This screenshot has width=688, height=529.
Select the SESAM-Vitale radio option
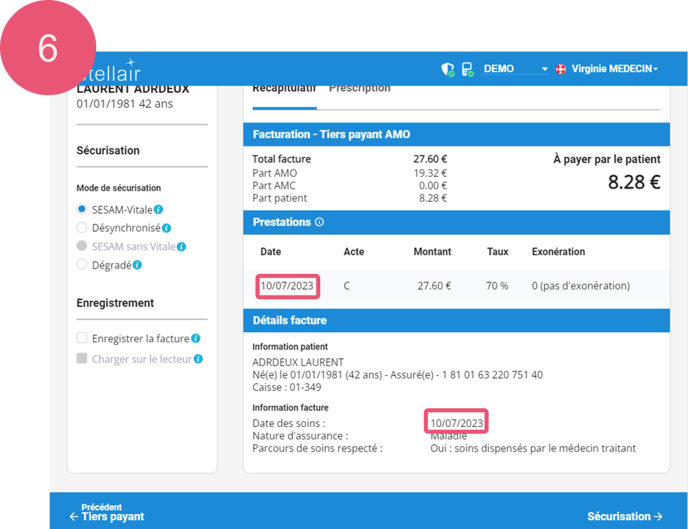click(82, 210)
